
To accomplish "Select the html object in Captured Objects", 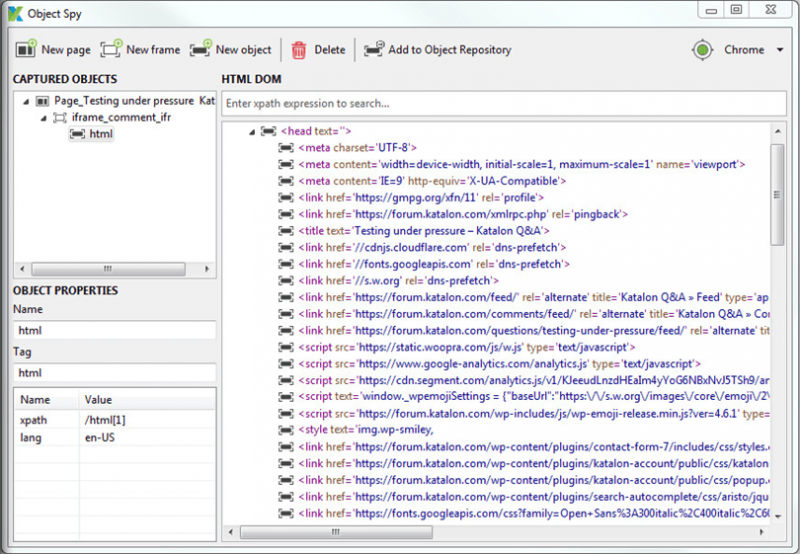I will [x=101, y=133].
